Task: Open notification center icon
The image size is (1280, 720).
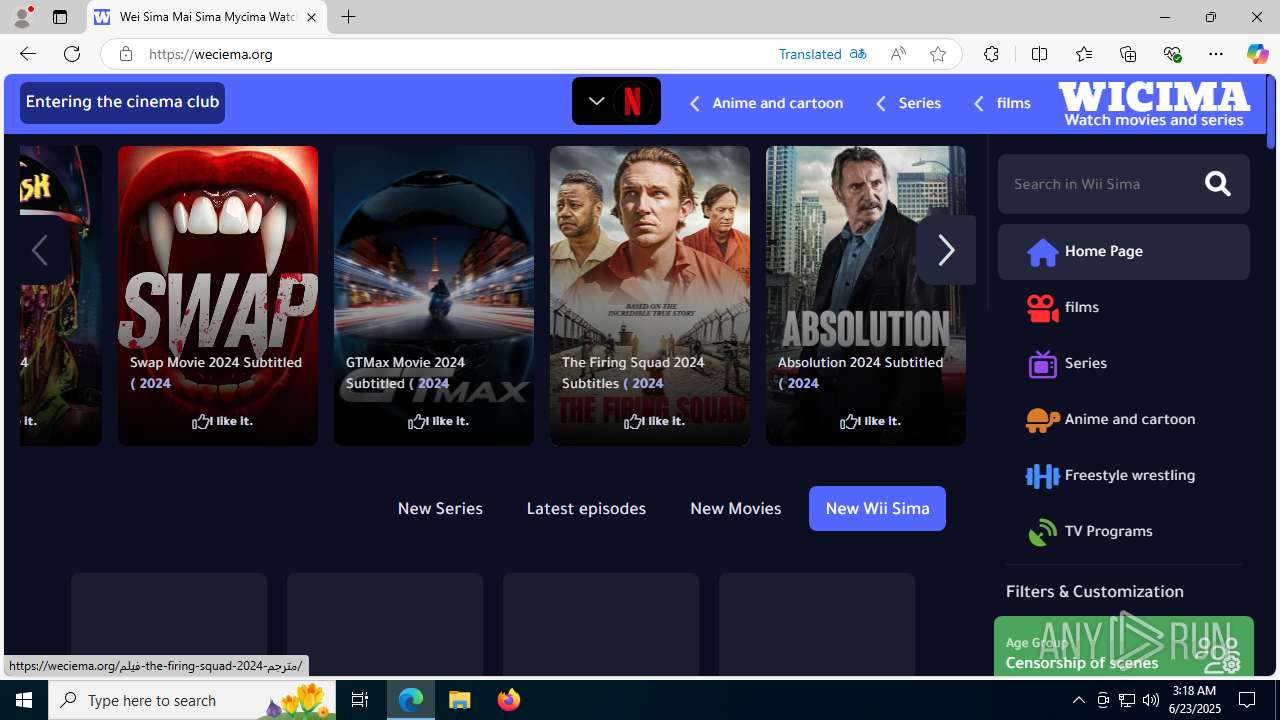Action: coord(1248,700)
